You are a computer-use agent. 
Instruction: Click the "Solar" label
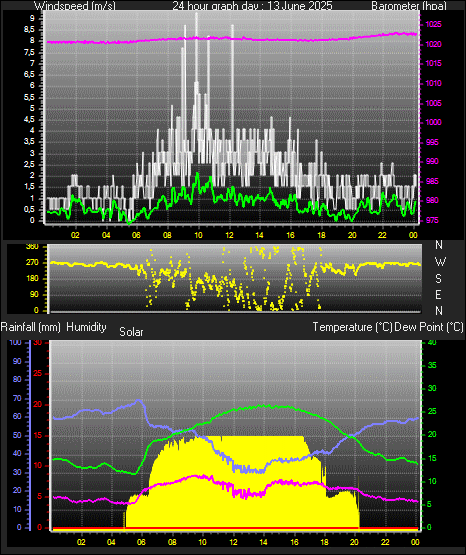131,332
